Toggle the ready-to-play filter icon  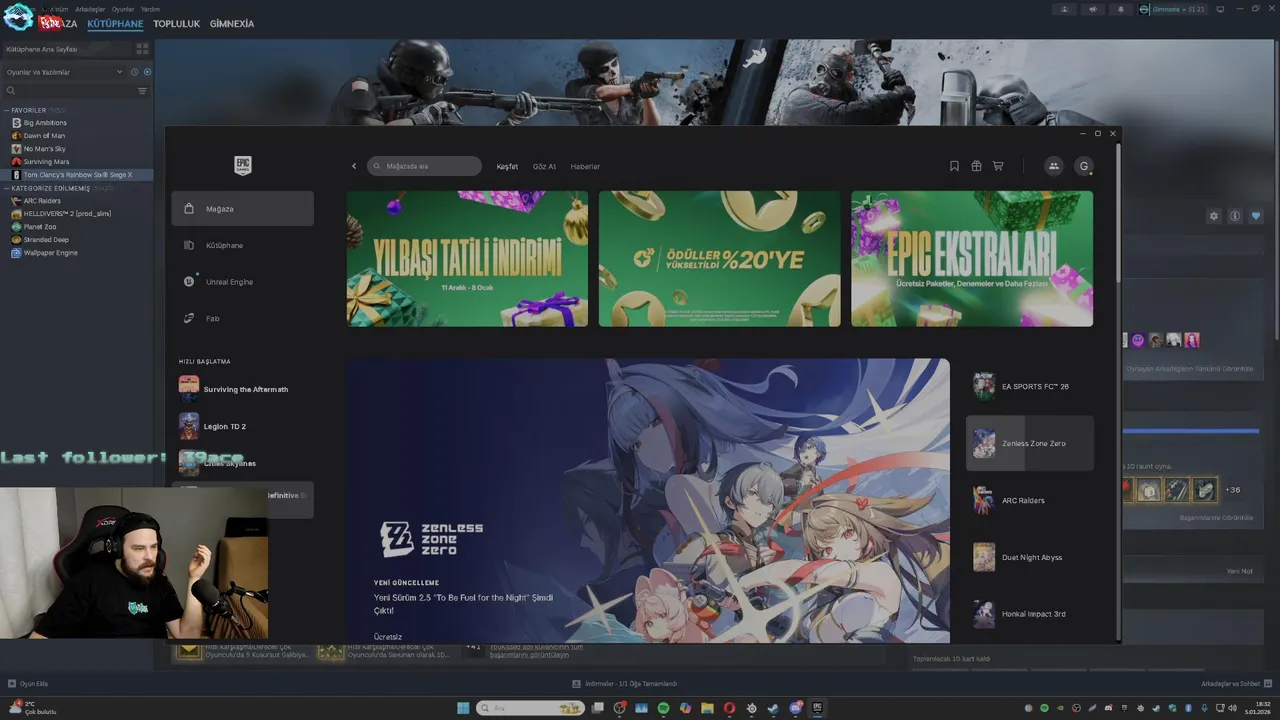[147, 72]
